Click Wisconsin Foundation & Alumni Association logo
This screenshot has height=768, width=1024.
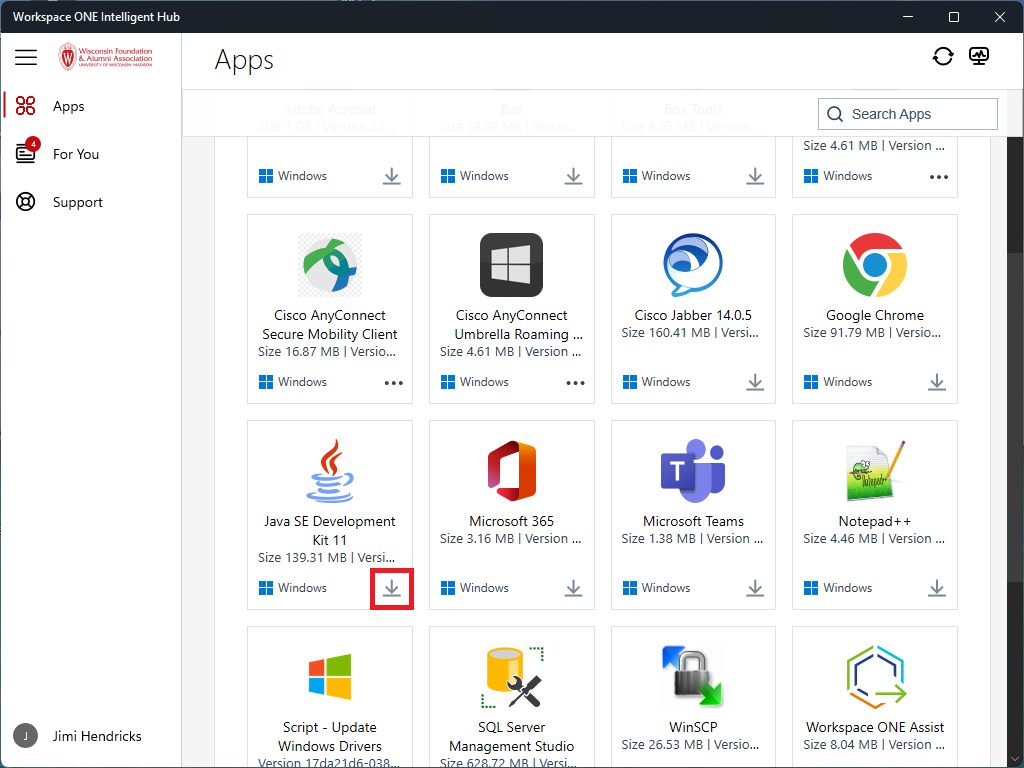(106, 57)
